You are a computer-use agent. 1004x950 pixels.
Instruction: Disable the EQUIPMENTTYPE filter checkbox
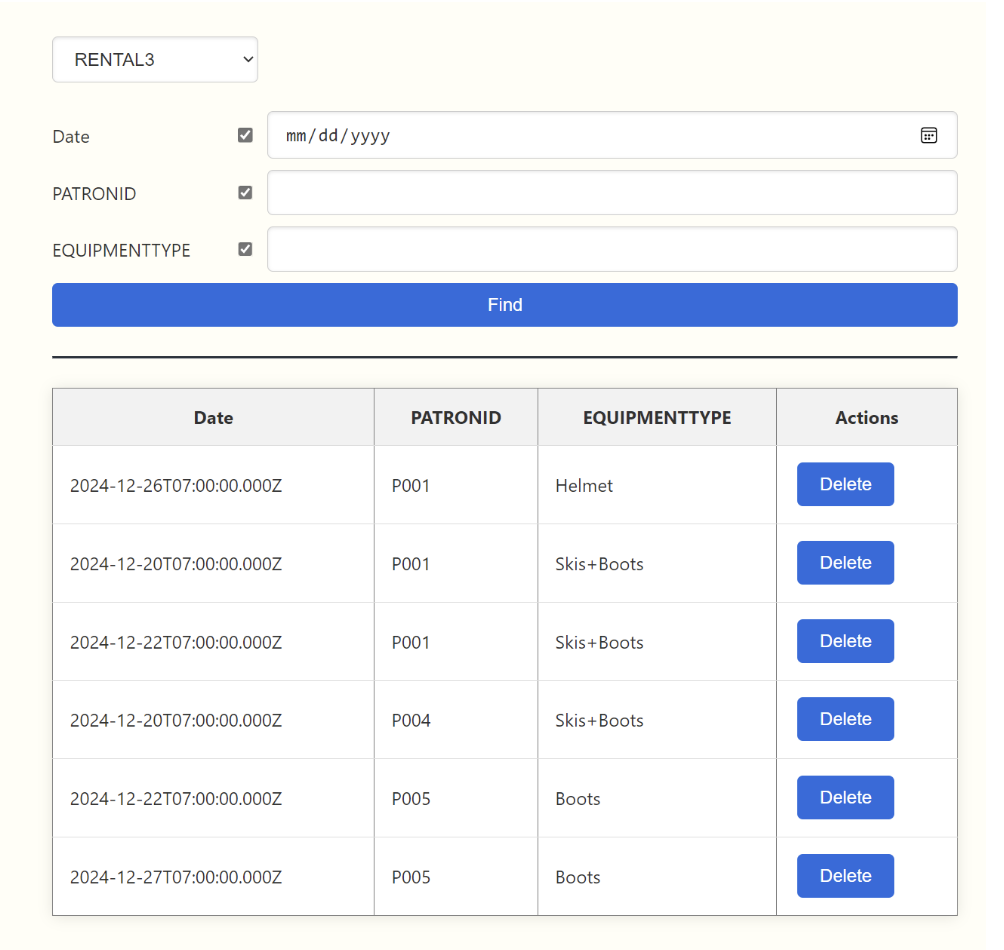(x=245, y=249)
